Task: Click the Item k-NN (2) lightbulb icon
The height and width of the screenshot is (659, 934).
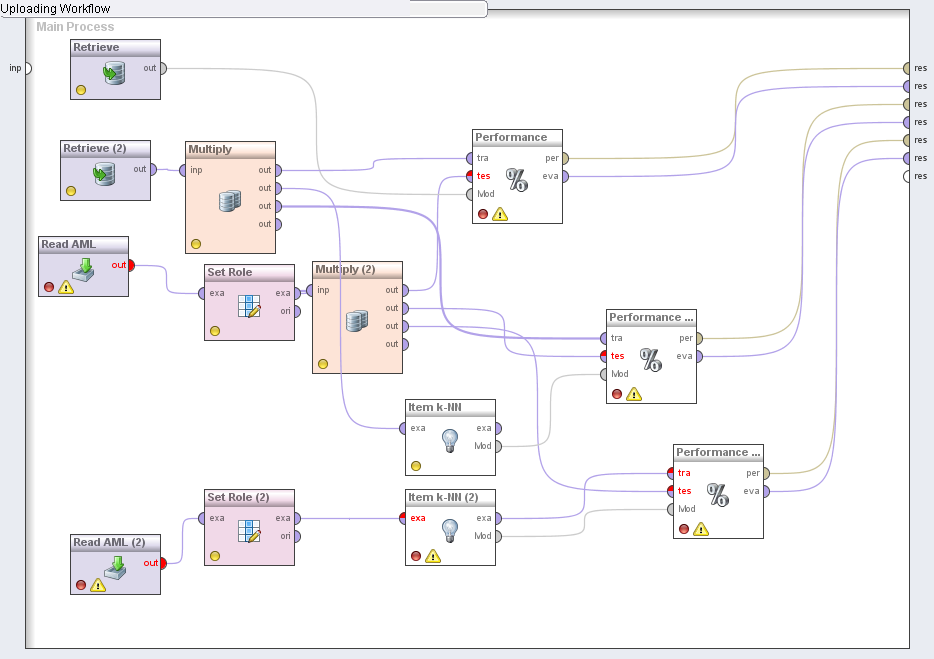Action: point(450,530)
